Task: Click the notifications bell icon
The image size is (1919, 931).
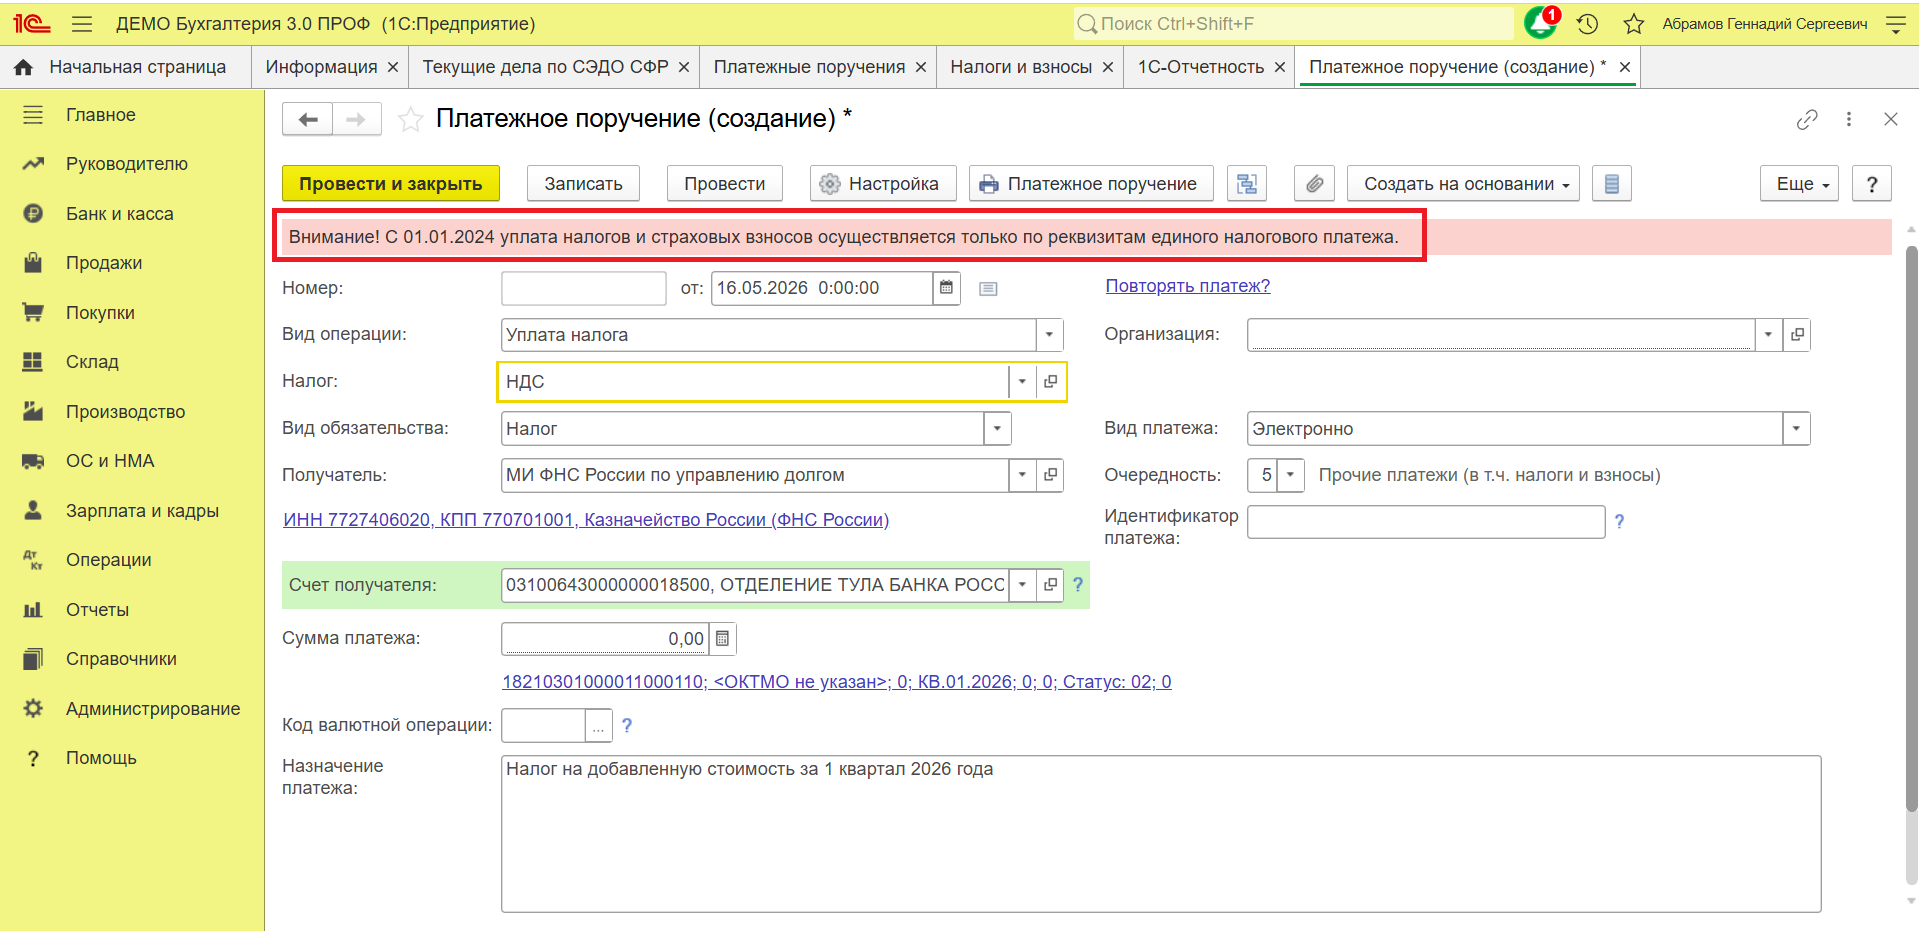Action: (x=1540, y=23)
